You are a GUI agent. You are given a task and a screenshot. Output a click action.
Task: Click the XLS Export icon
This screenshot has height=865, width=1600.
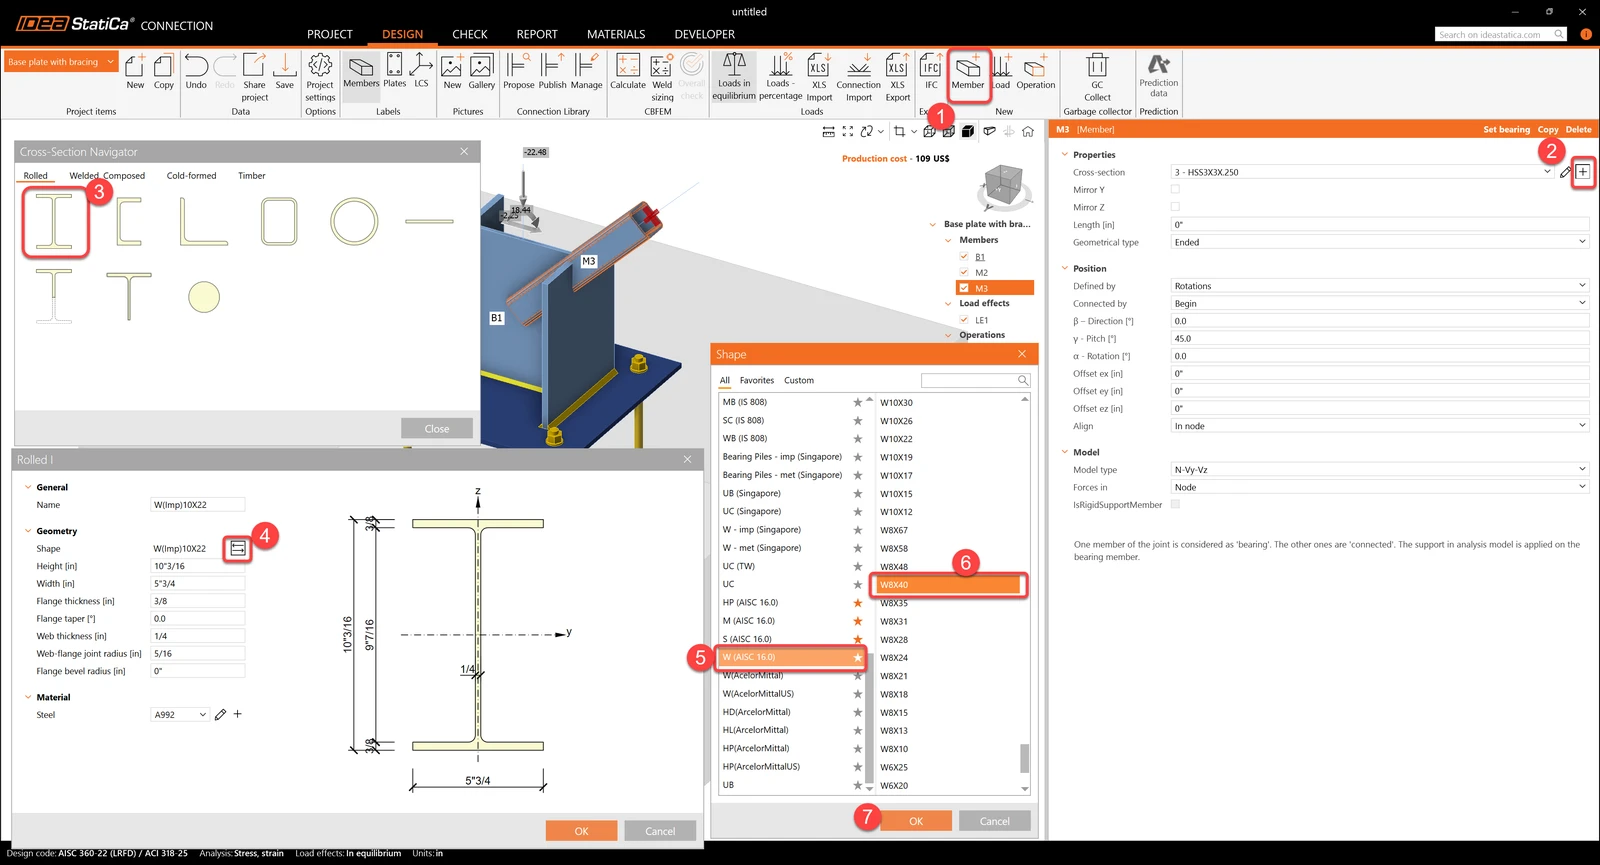point(898,77)
